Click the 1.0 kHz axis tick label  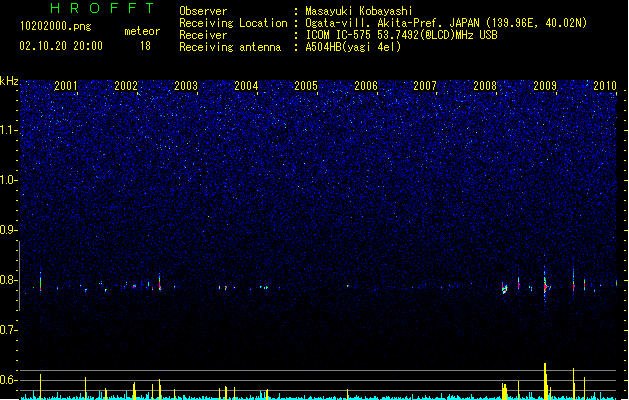(x=8, y=180)
